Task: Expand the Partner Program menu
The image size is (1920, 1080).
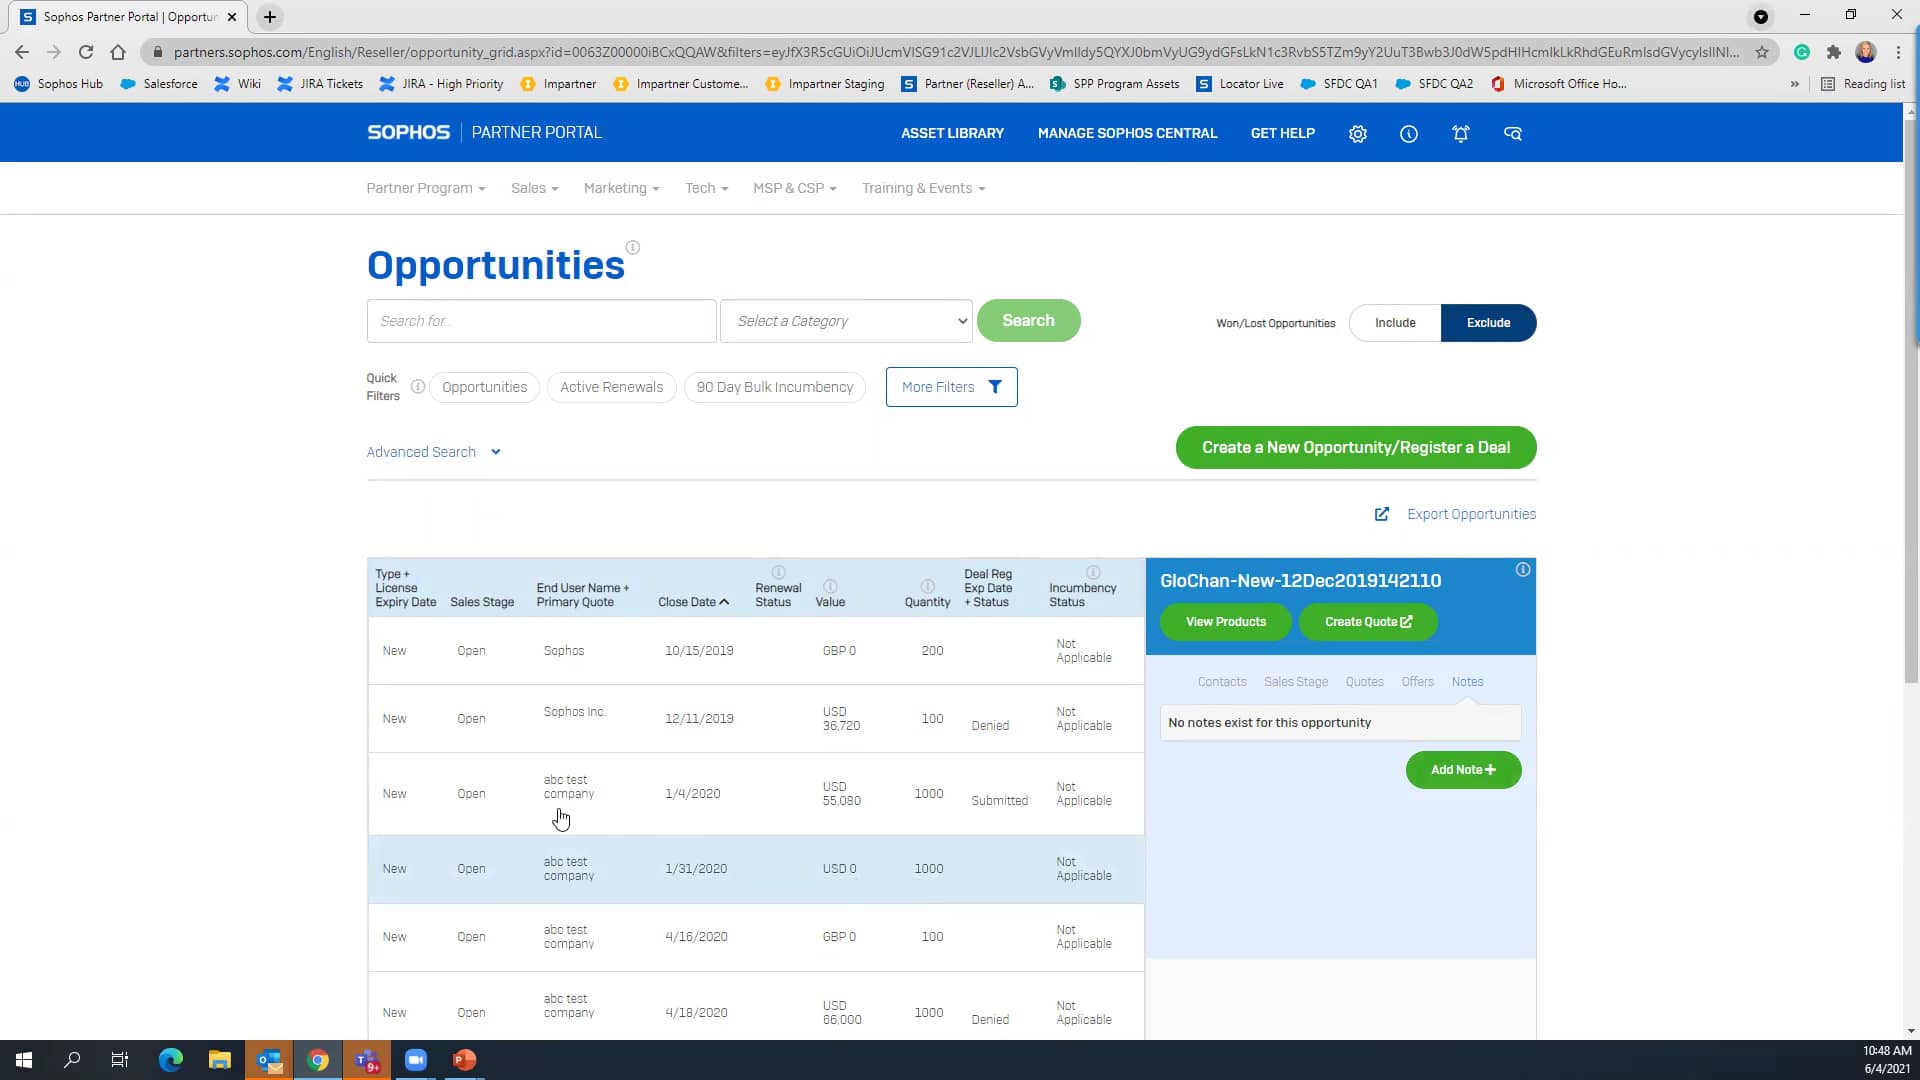Action: click(x=425, y=188)
